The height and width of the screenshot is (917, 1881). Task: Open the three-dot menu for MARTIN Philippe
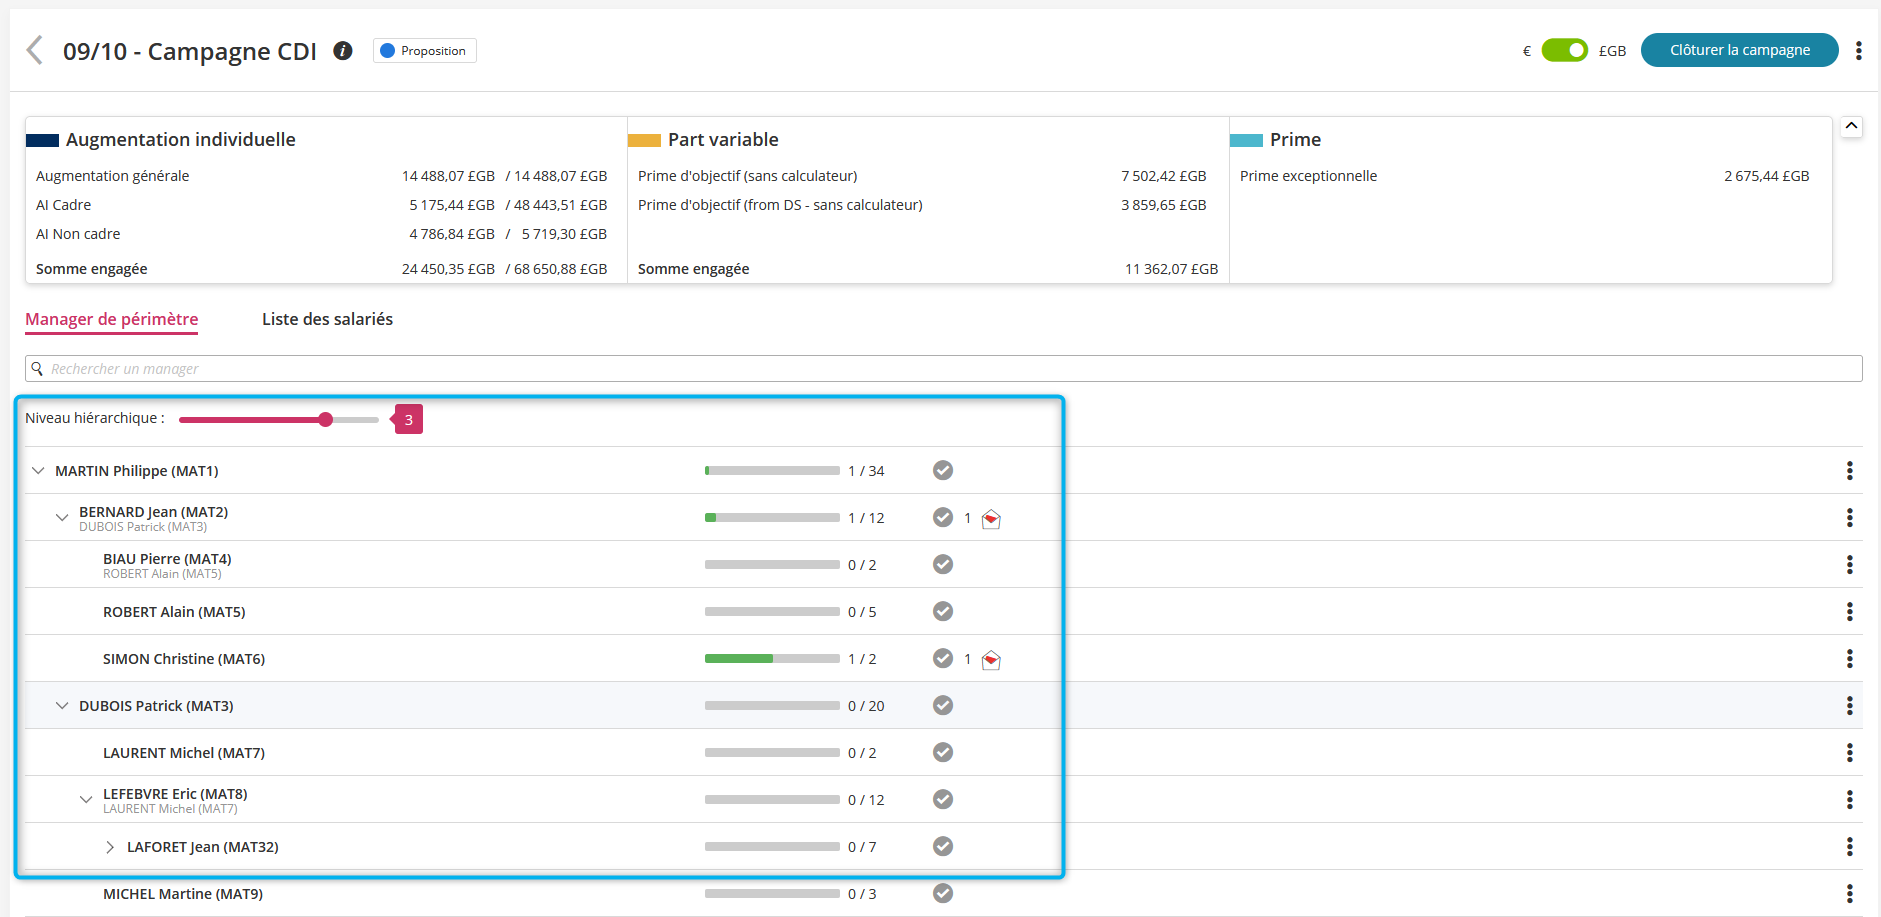coord(1849,471)
